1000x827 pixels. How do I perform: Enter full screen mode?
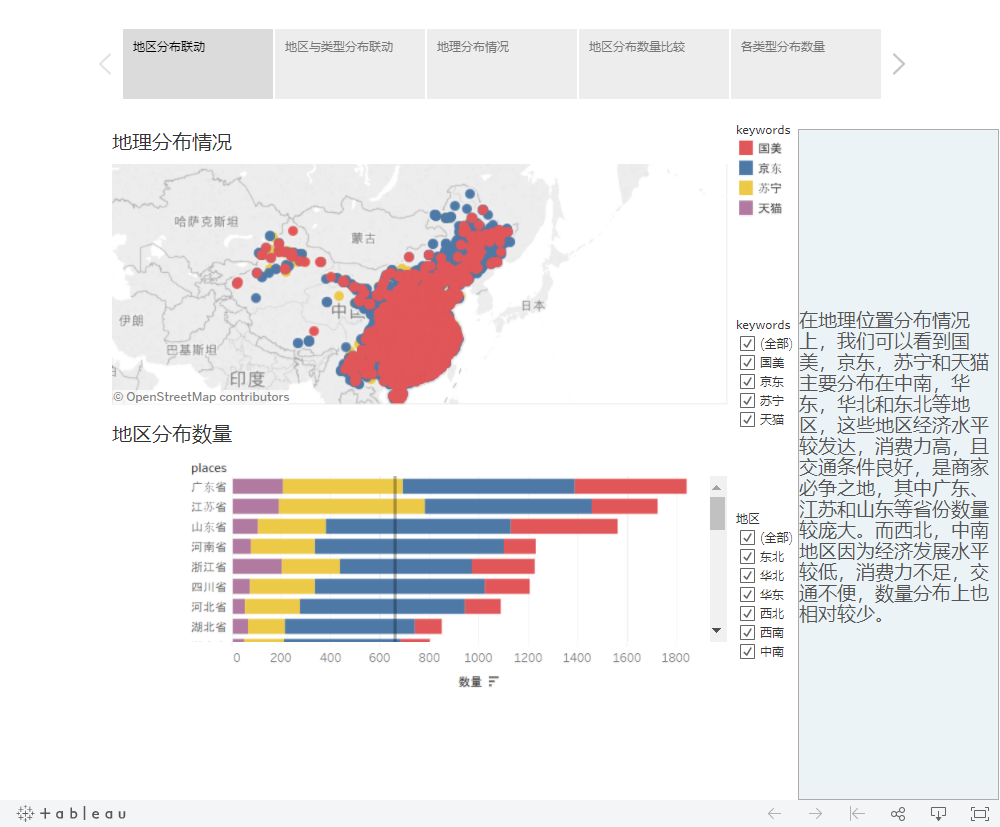pos(980,814)
